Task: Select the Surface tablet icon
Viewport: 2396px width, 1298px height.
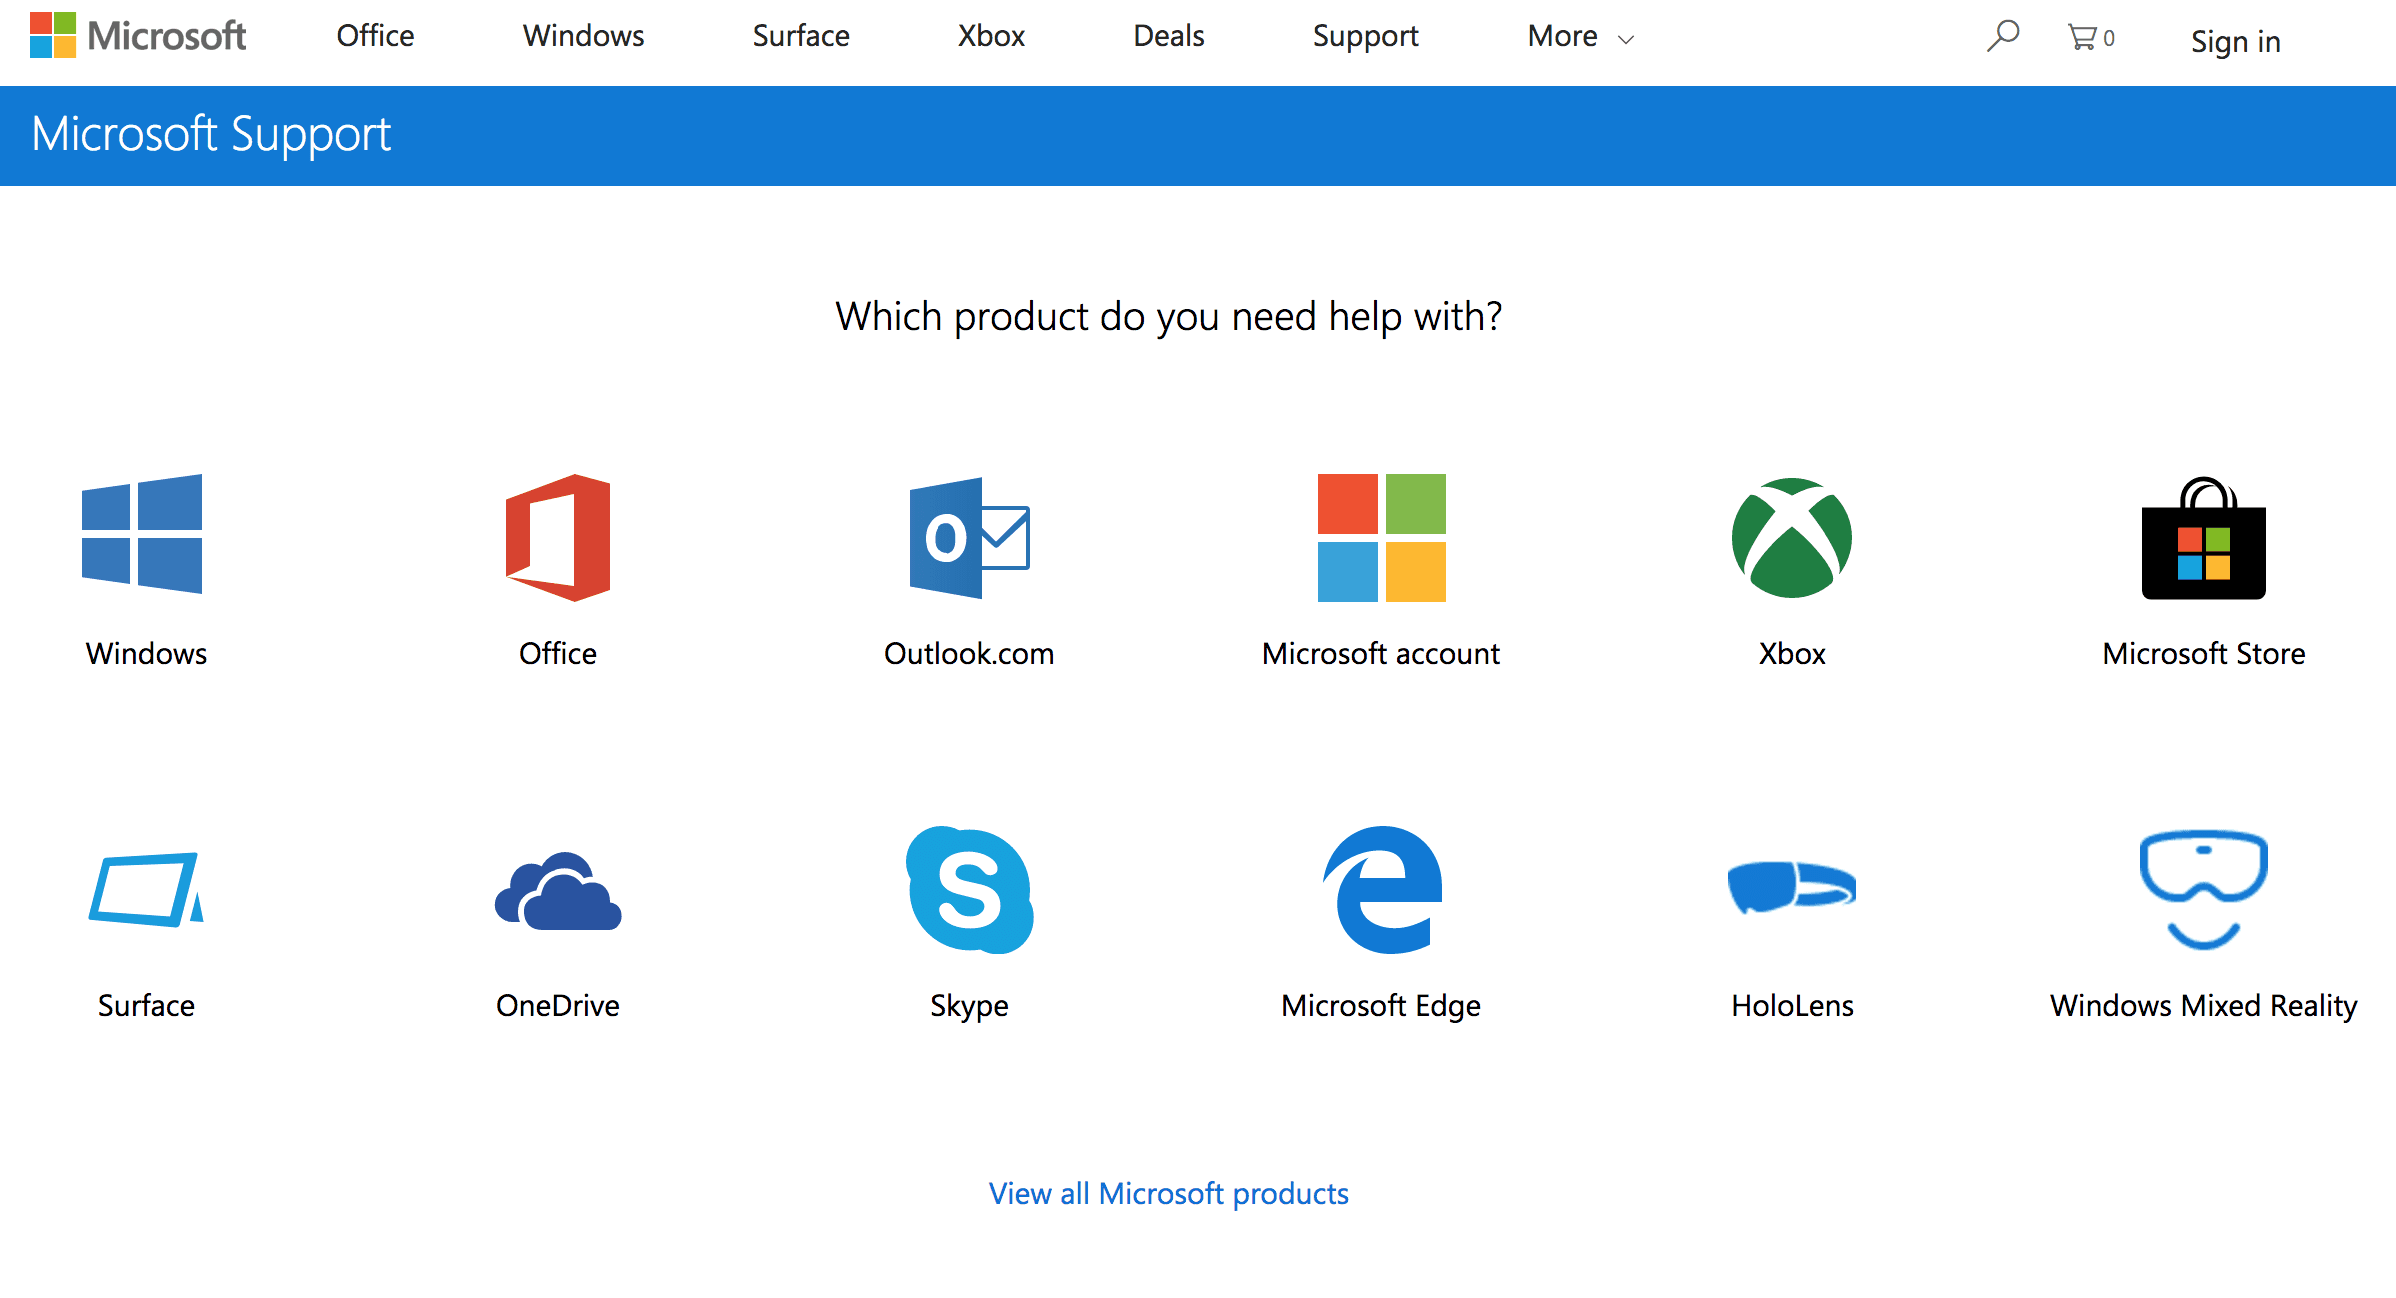Action: [146, 889]
